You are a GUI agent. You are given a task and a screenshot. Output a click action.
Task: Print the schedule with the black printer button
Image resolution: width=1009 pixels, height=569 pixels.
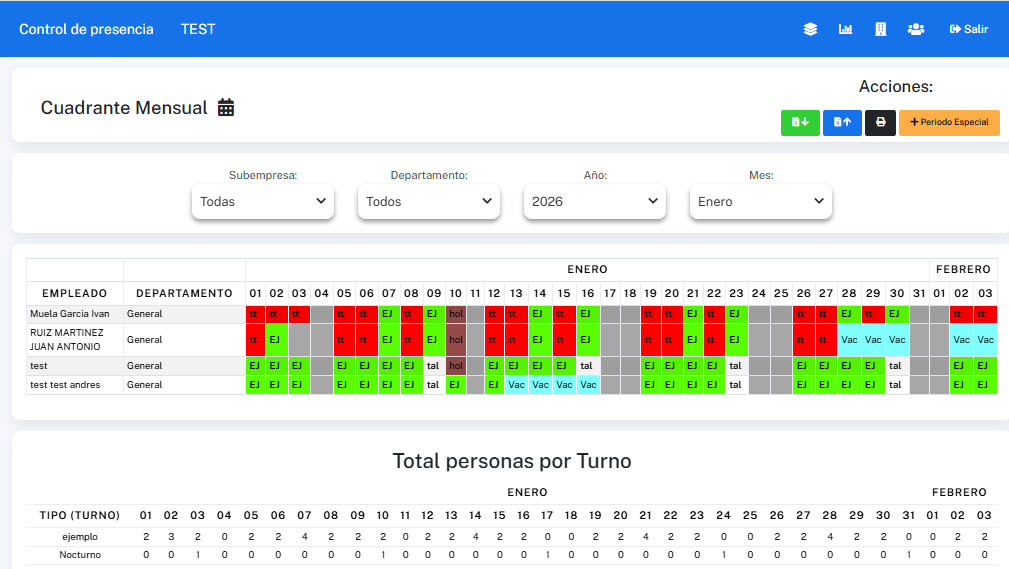tap(880, 122)
